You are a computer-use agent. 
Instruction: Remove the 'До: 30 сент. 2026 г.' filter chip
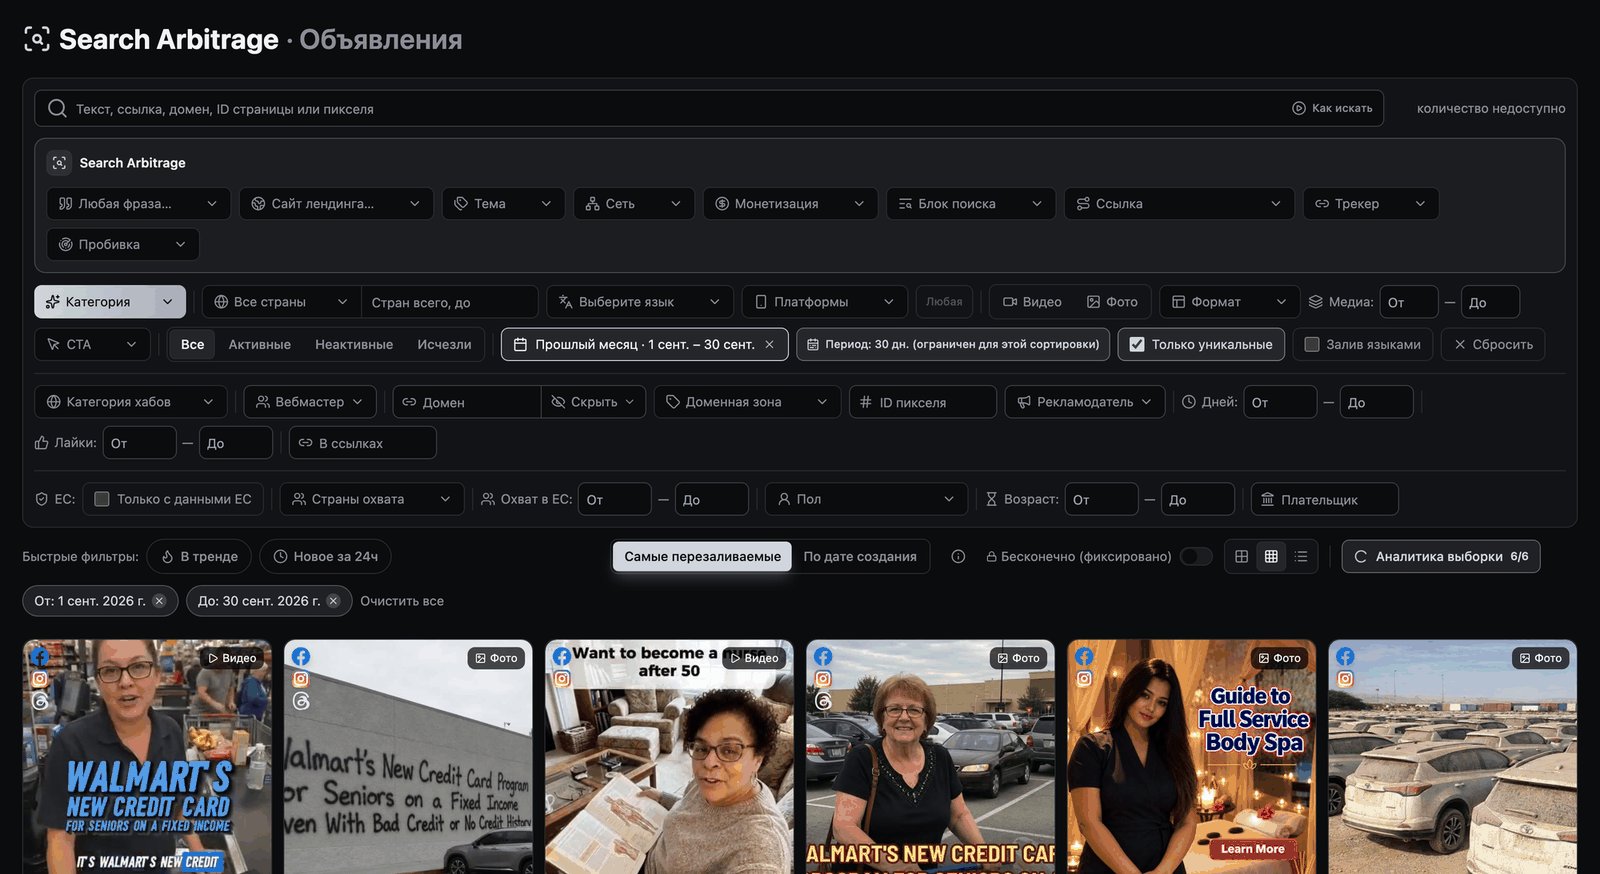tap(333, 601)
